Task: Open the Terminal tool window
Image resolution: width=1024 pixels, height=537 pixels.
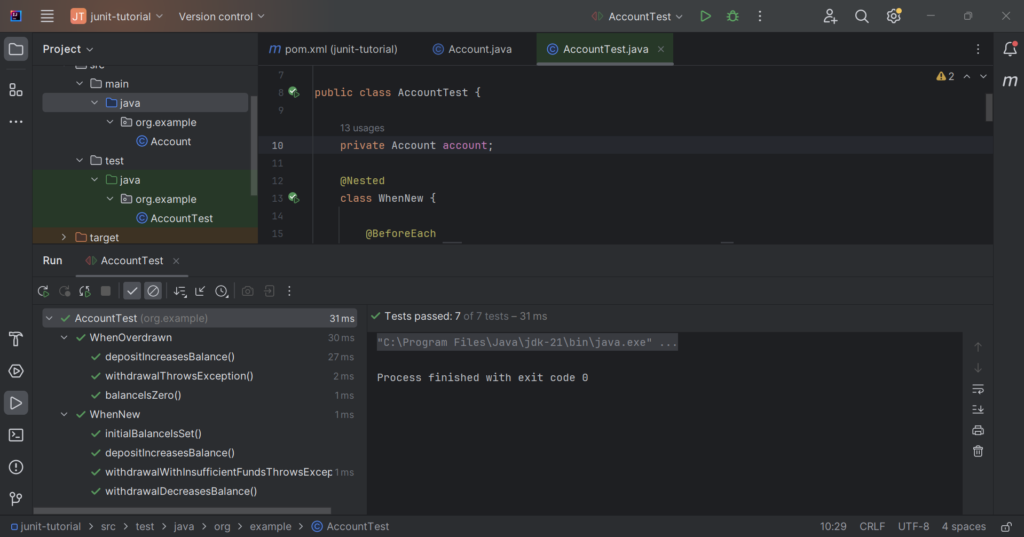Action: (16, 435)
